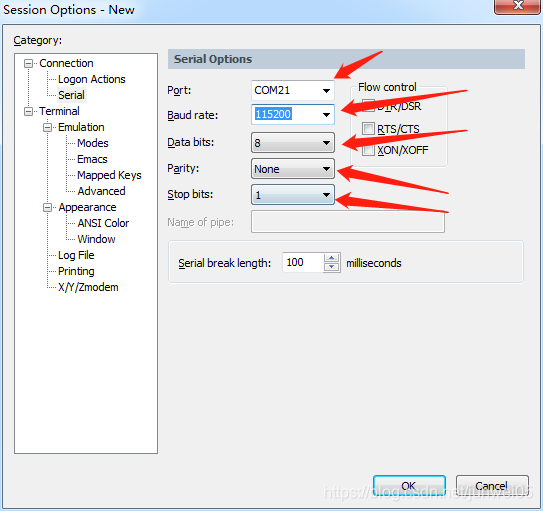Open the Data bits dropdown
This screenshot has width=543, height=511.
(293, 143)
